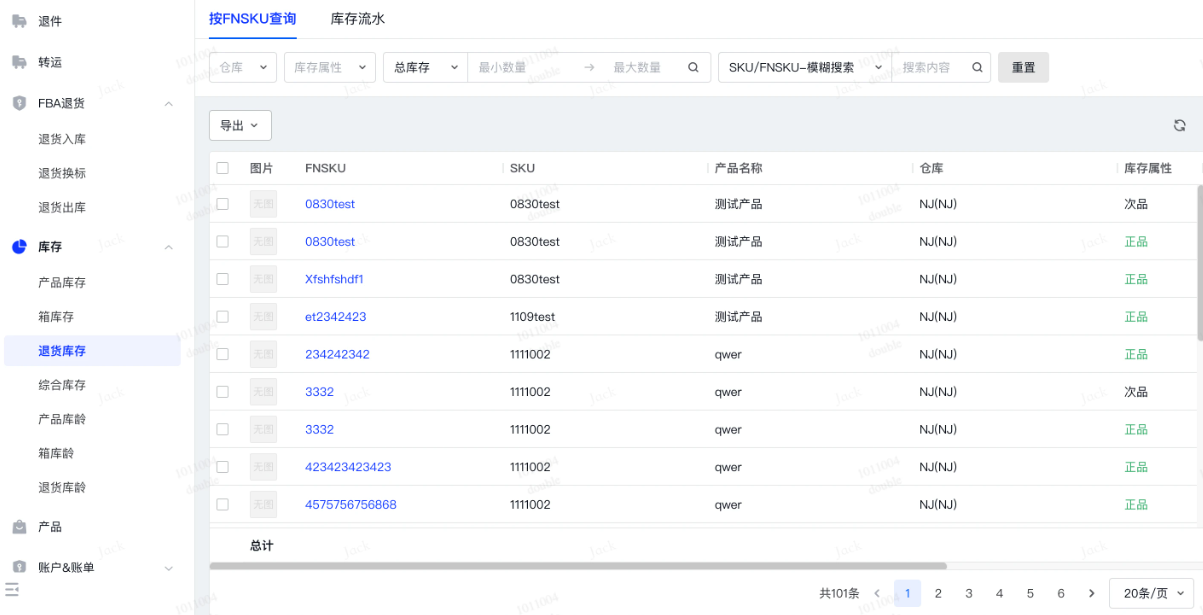Click the search icon in SKU search box
Viewport: 1203px width, 615px height.
pos(976,68)
